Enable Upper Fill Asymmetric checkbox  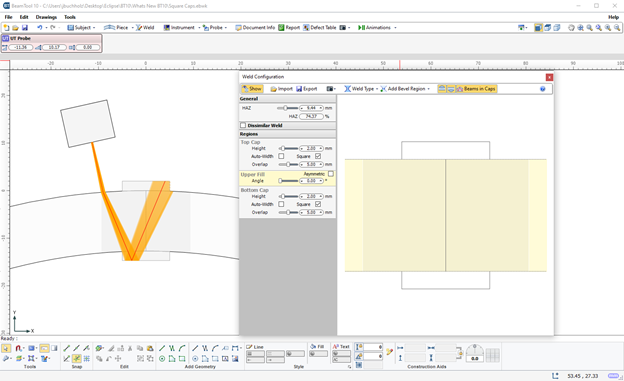coord(331,174)
